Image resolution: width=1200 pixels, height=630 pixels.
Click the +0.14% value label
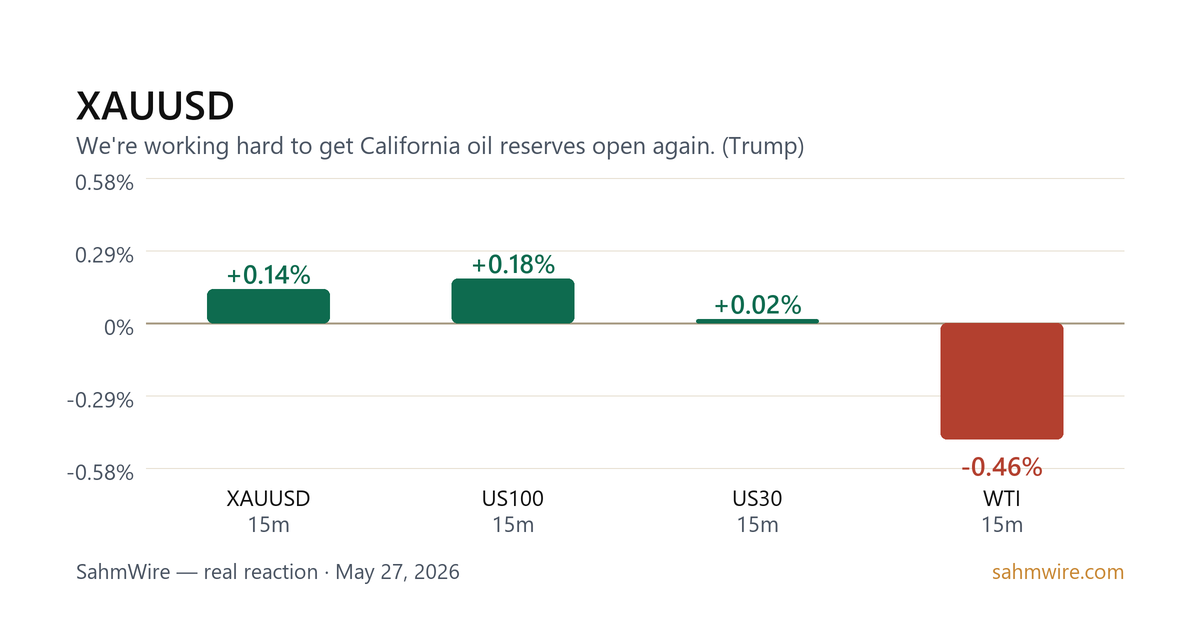click(x=268, y=275)
